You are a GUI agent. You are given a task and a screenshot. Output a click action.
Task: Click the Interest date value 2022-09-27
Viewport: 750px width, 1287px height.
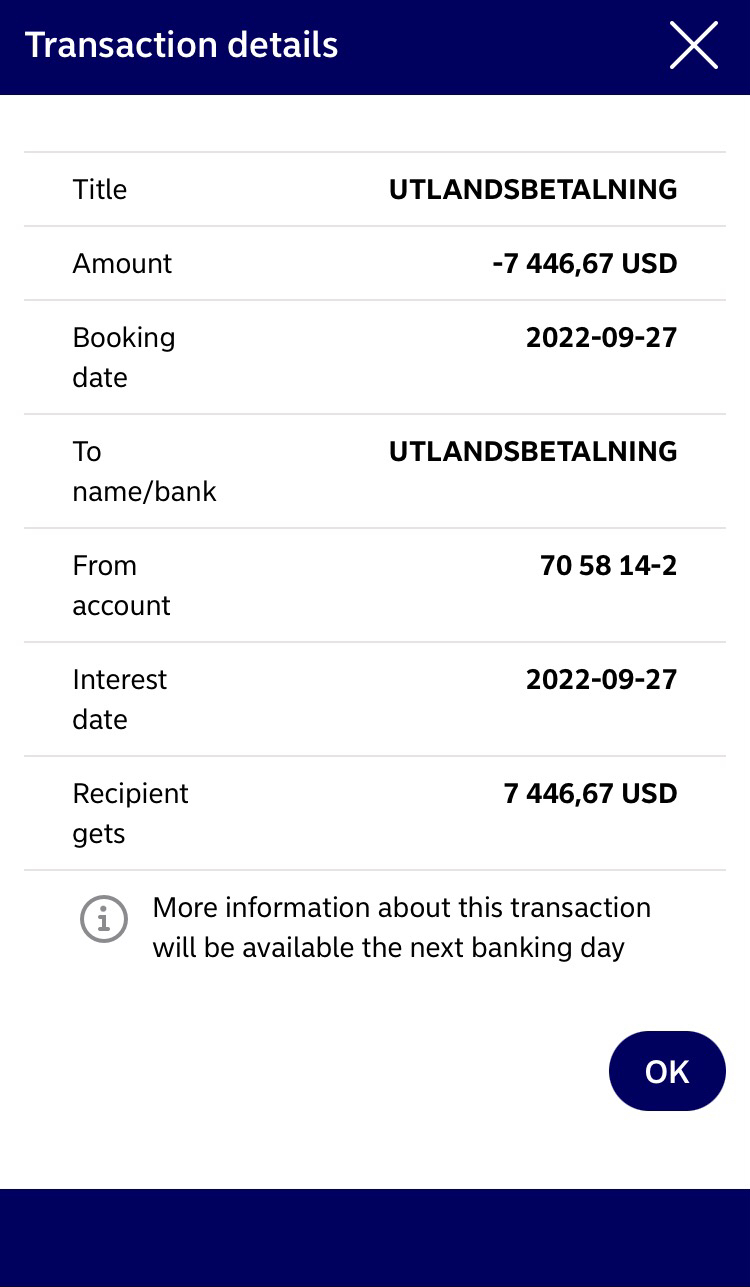[x=601, y=679]
